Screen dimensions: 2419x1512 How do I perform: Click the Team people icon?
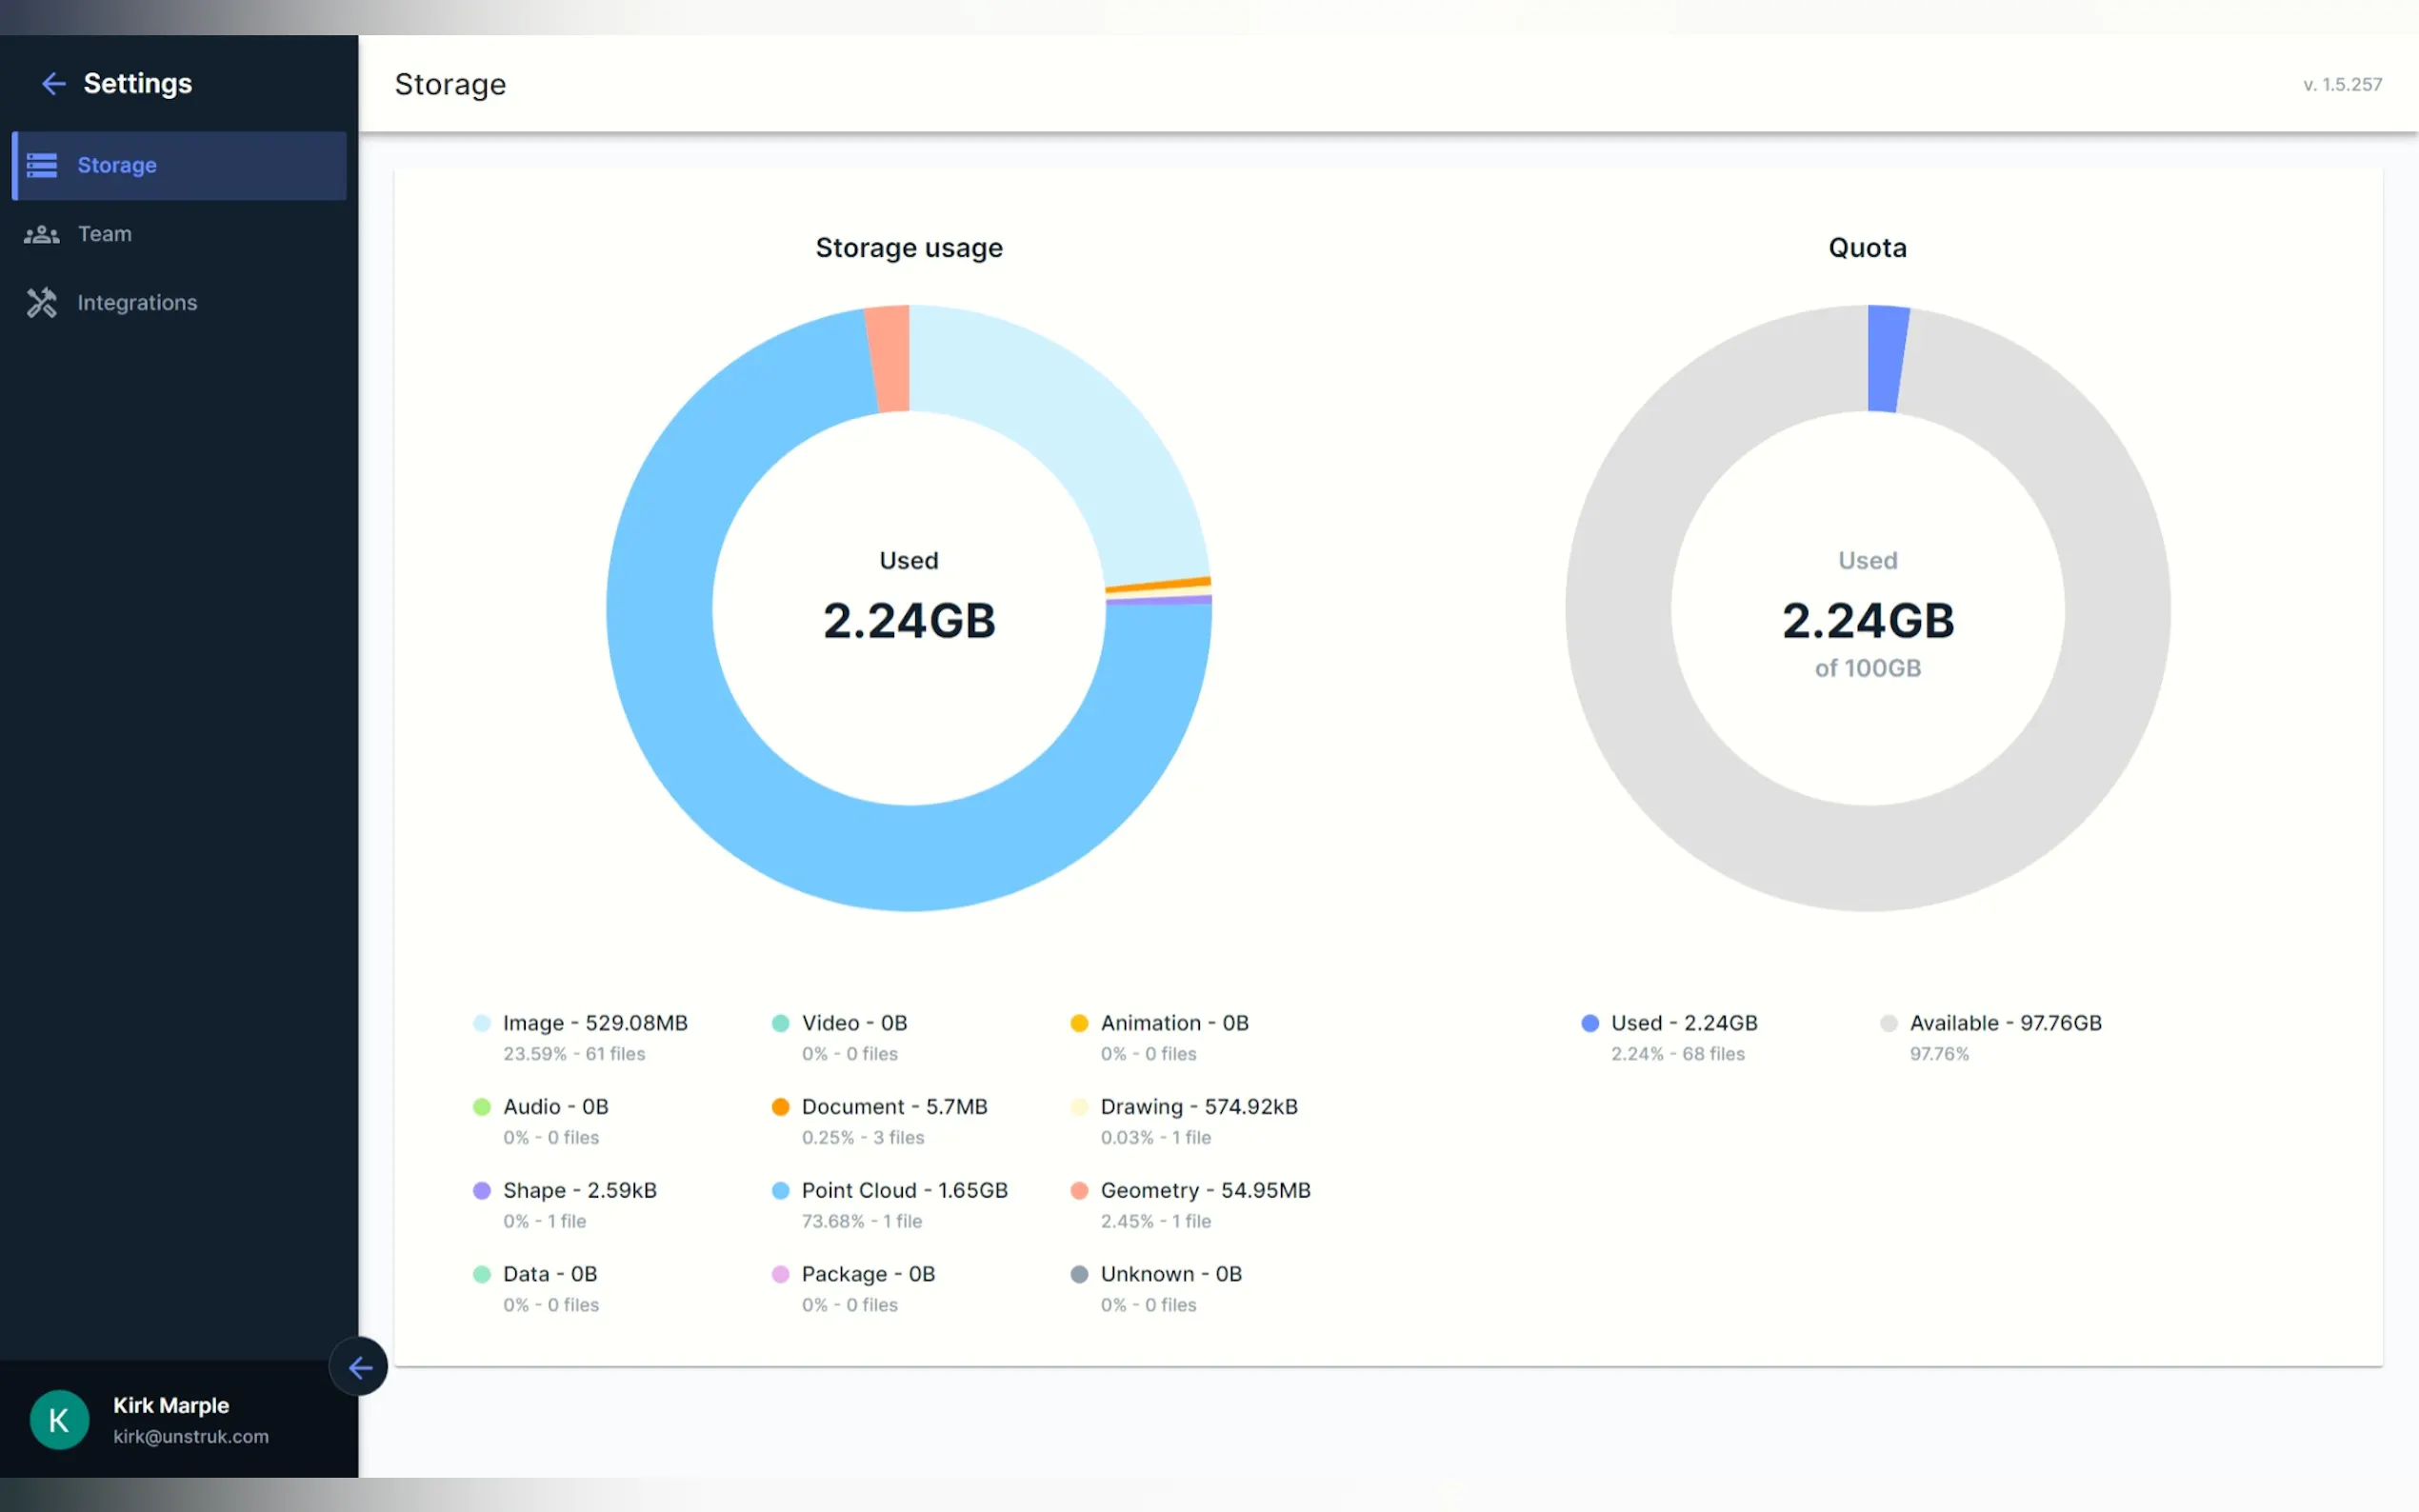click(42, 234)
